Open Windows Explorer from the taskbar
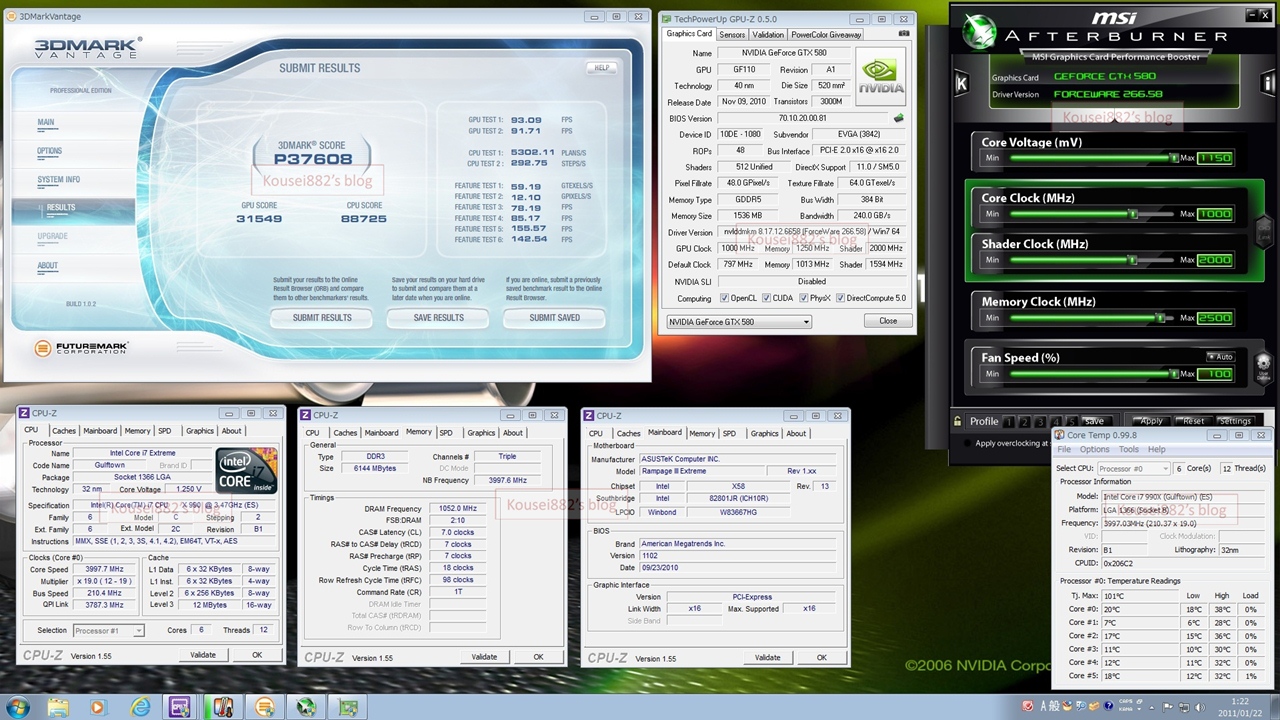Screen dimensions: 1280x720 click(58, 707)
